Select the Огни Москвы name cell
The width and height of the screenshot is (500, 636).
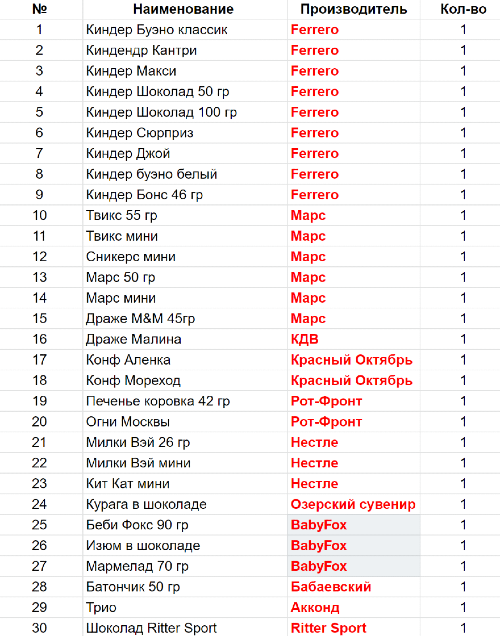pos(185,421)
